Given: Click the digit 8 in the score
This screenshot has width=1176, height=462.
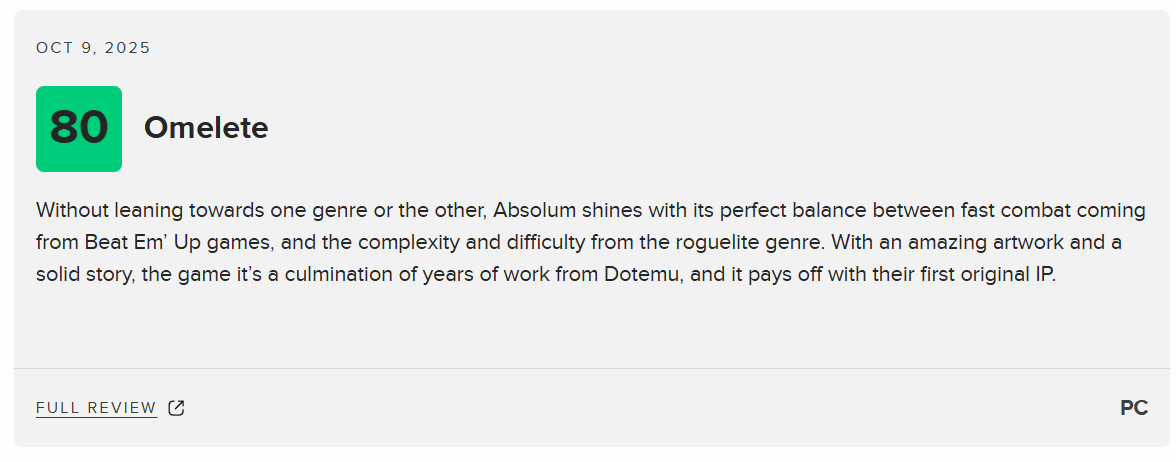Looking at the screenshot, I should click(x=64, y=129).
